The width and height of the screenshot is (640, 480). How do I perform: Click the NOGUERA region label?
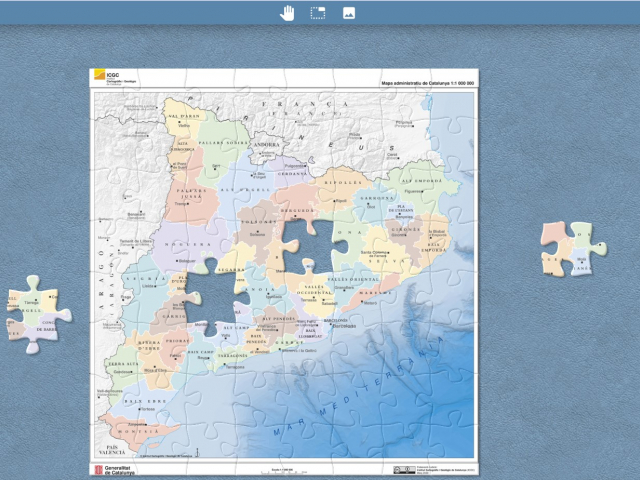pos(188,244)
